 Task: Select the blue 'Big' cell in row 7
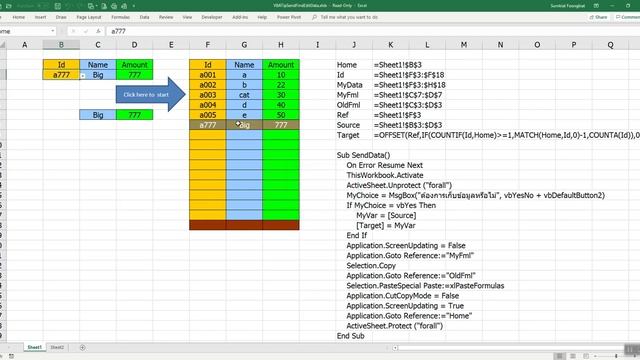click(x=98, y=115)
